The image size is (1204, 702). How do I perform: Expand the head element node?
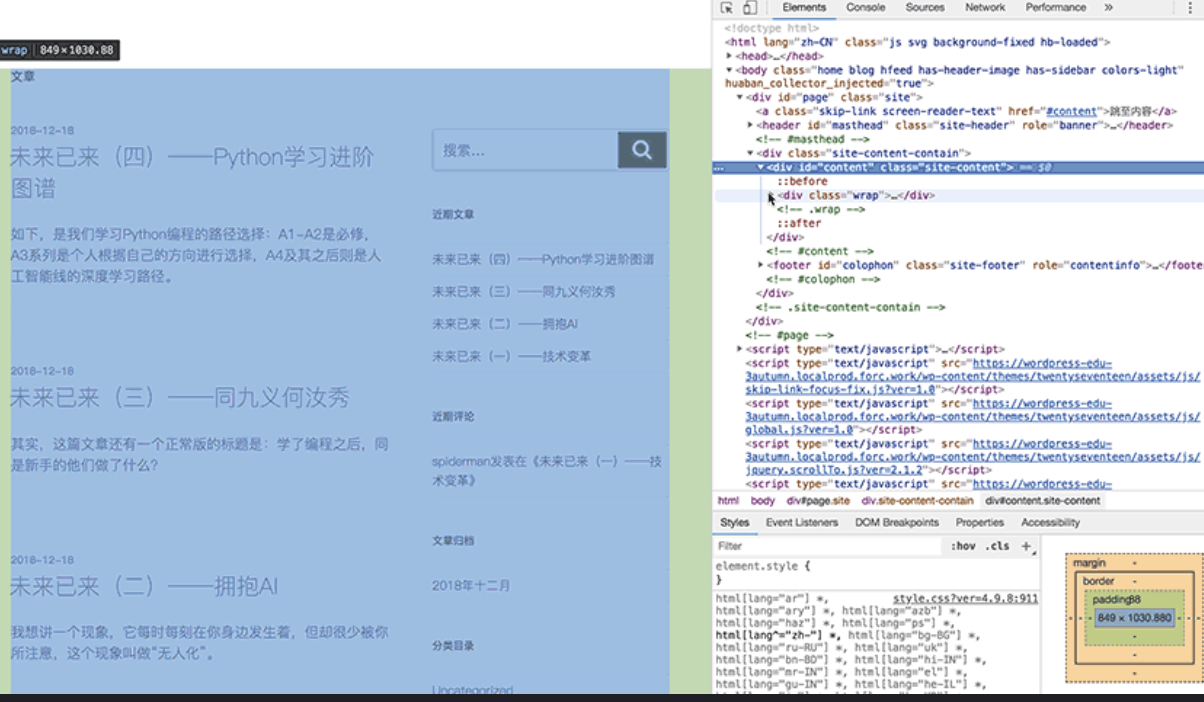[730, 56]
